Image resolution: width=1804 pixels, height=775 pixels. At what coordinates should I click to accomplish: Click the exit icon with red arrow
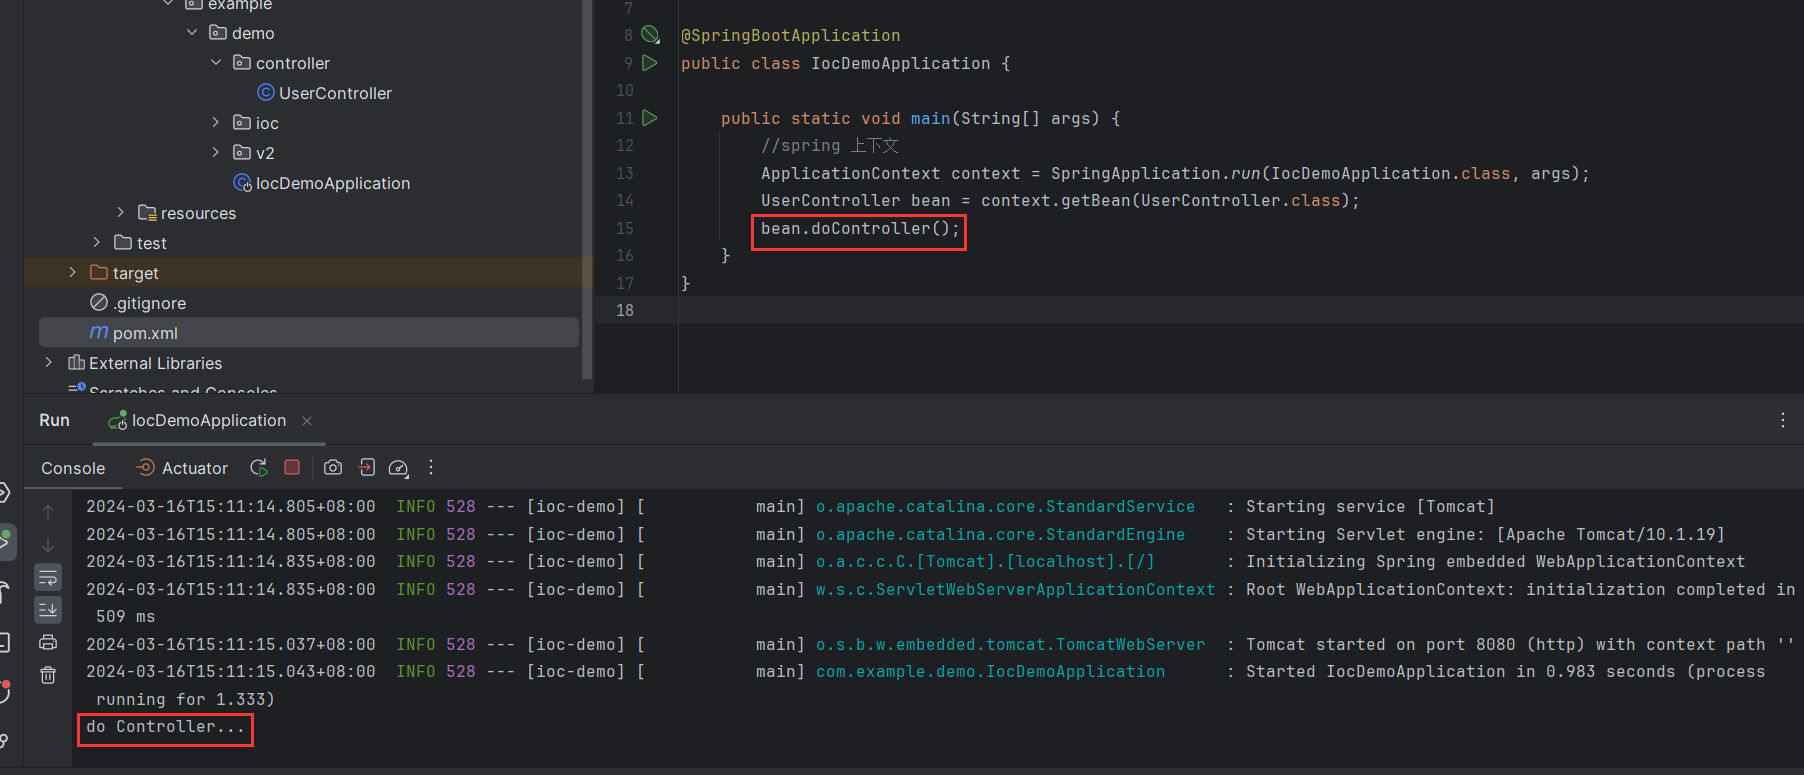tap(367, 467)
